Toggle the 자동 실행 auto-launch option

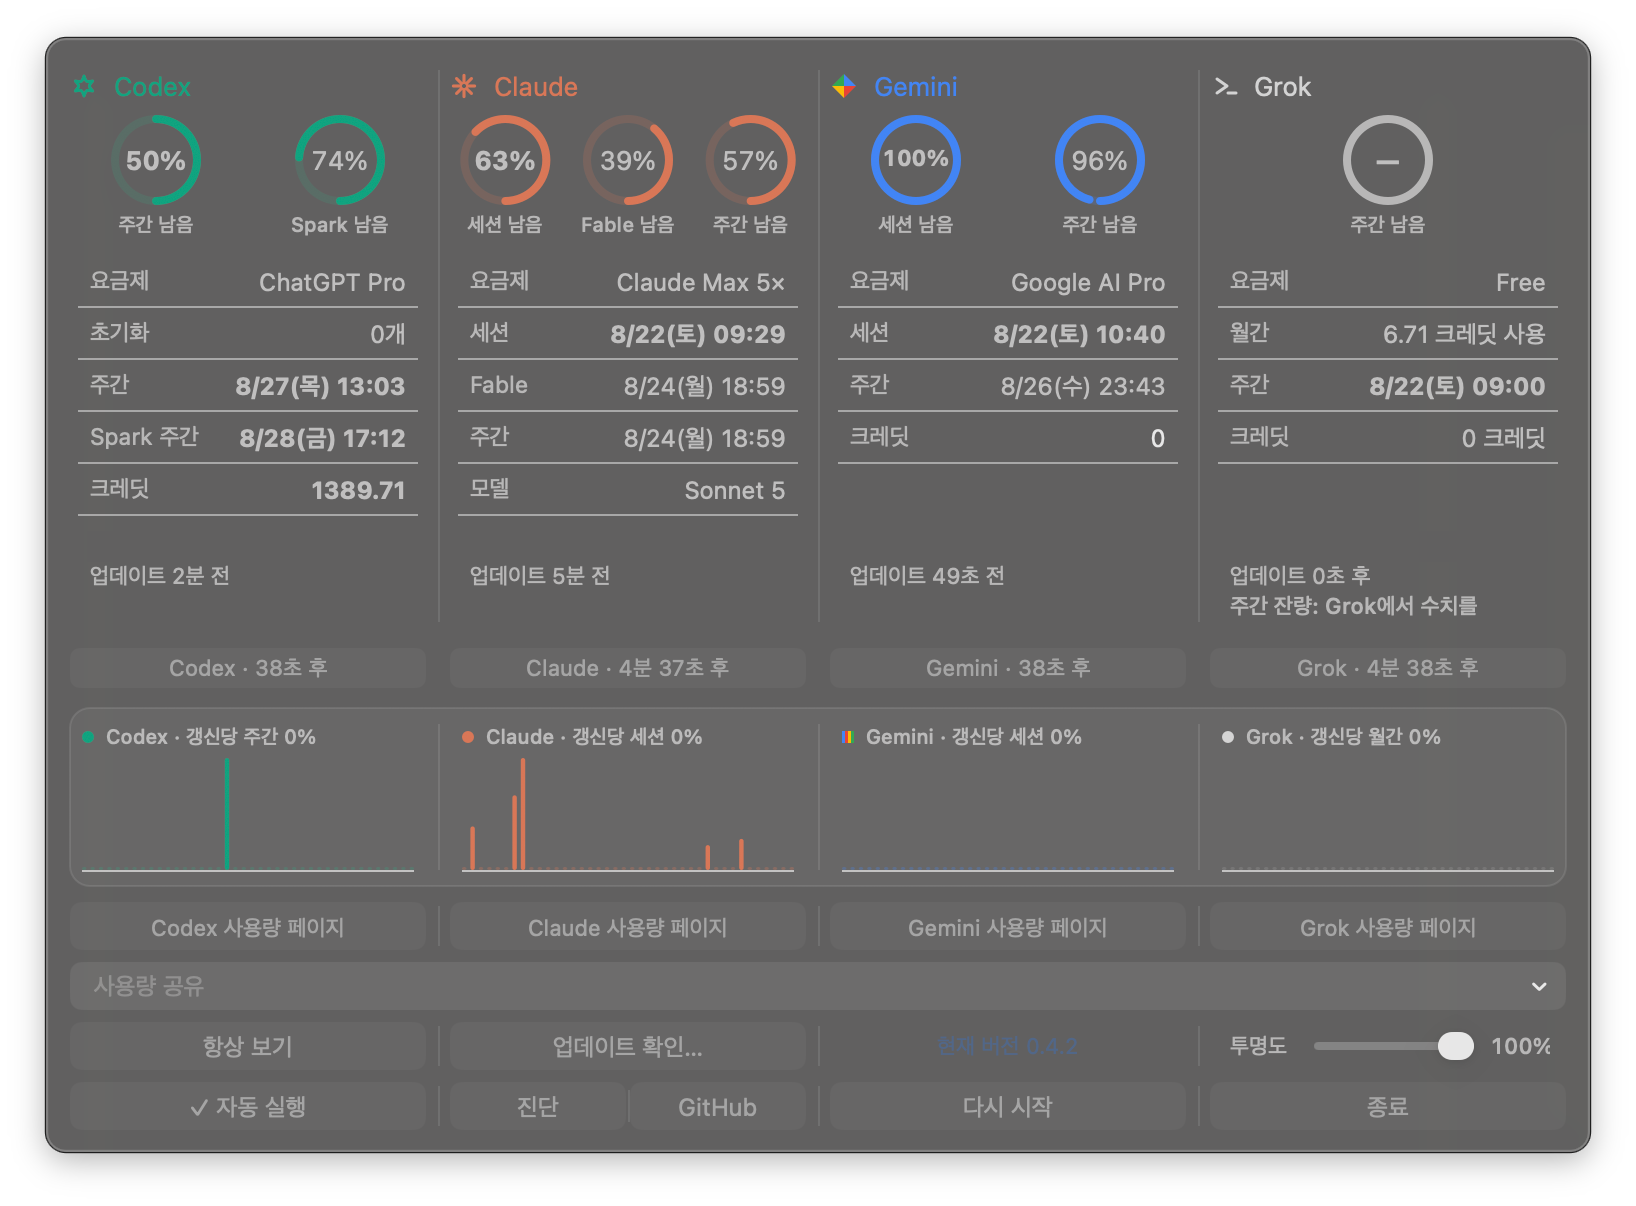(248, 1106)
